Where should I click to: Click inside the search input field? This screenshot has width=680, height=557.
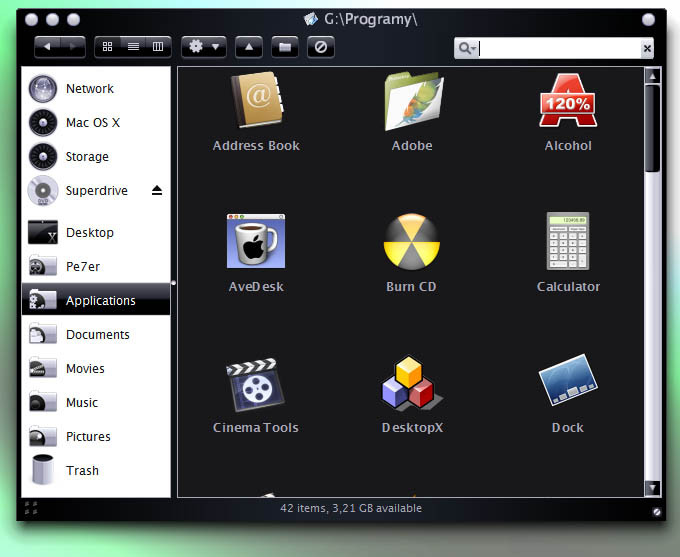click(x=559, y=48)
